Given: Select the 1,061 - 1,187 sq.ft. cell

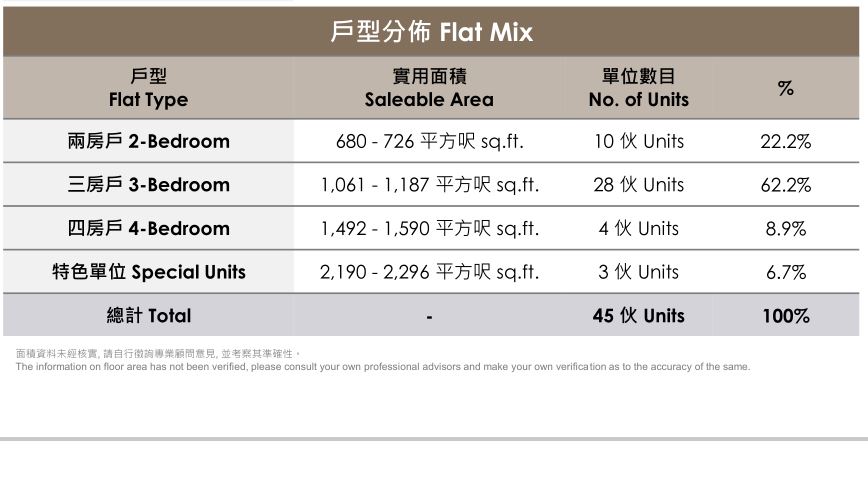Looking at the screenshot, I should 429,185.
